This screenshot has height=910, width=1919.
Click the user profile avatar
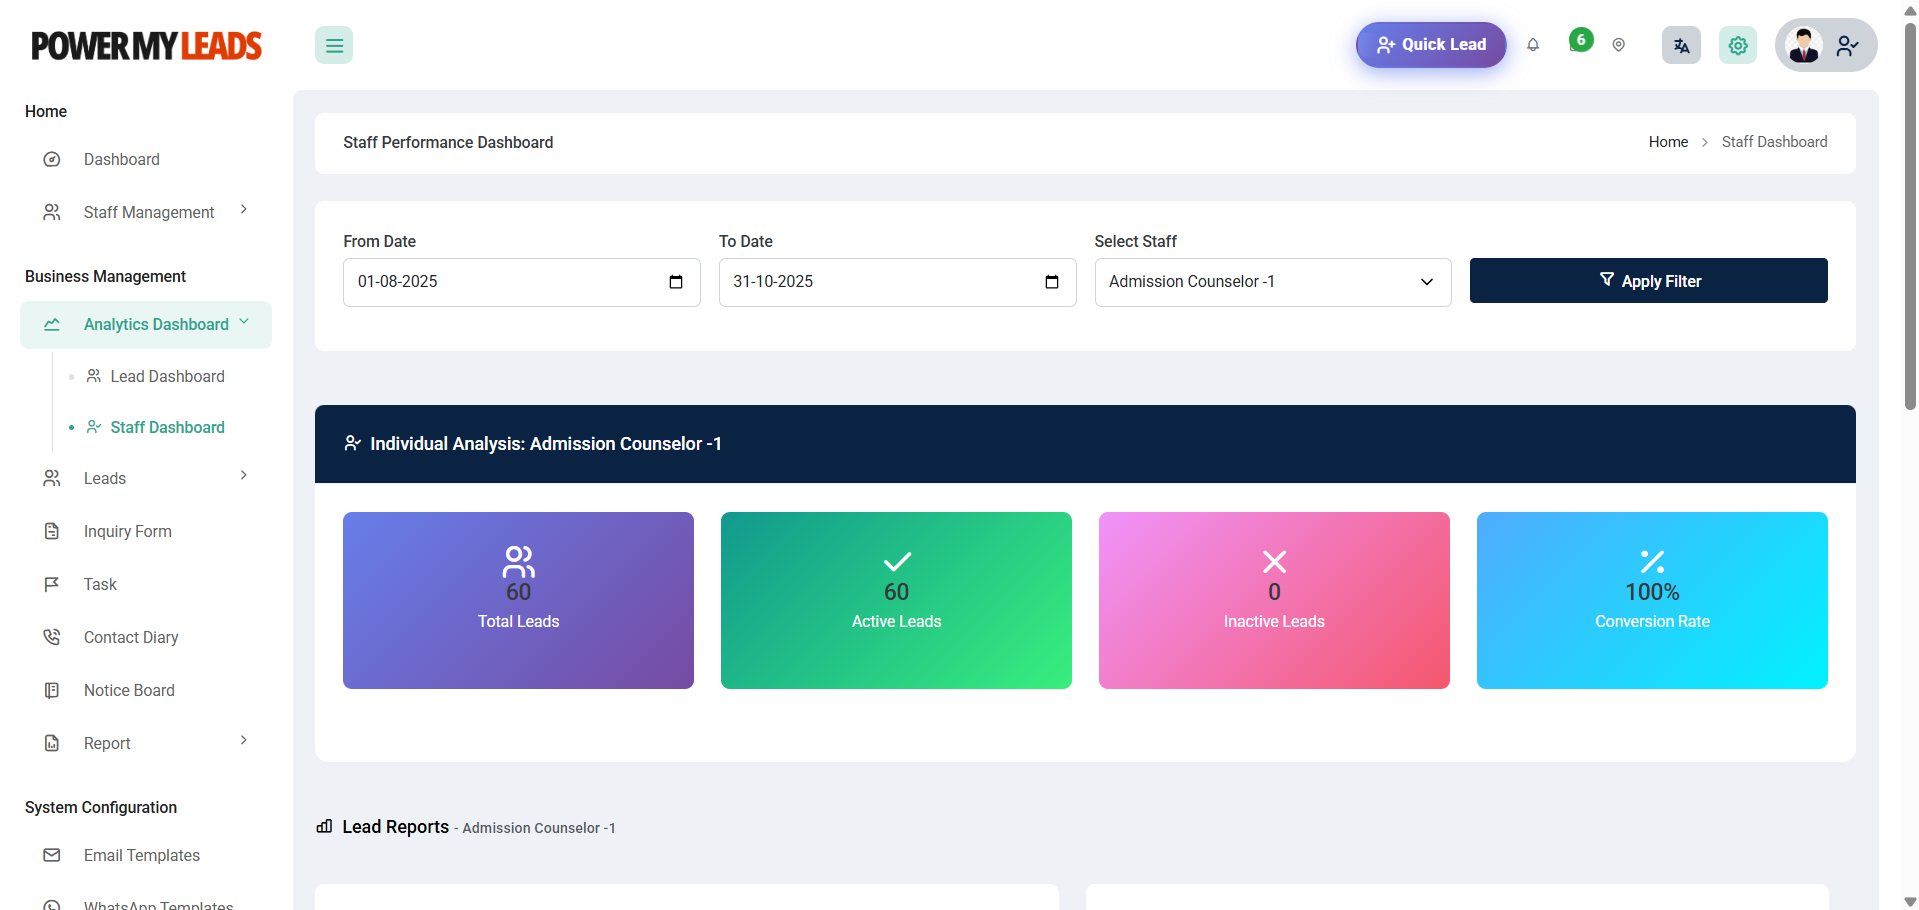[x=1804, y=45]
